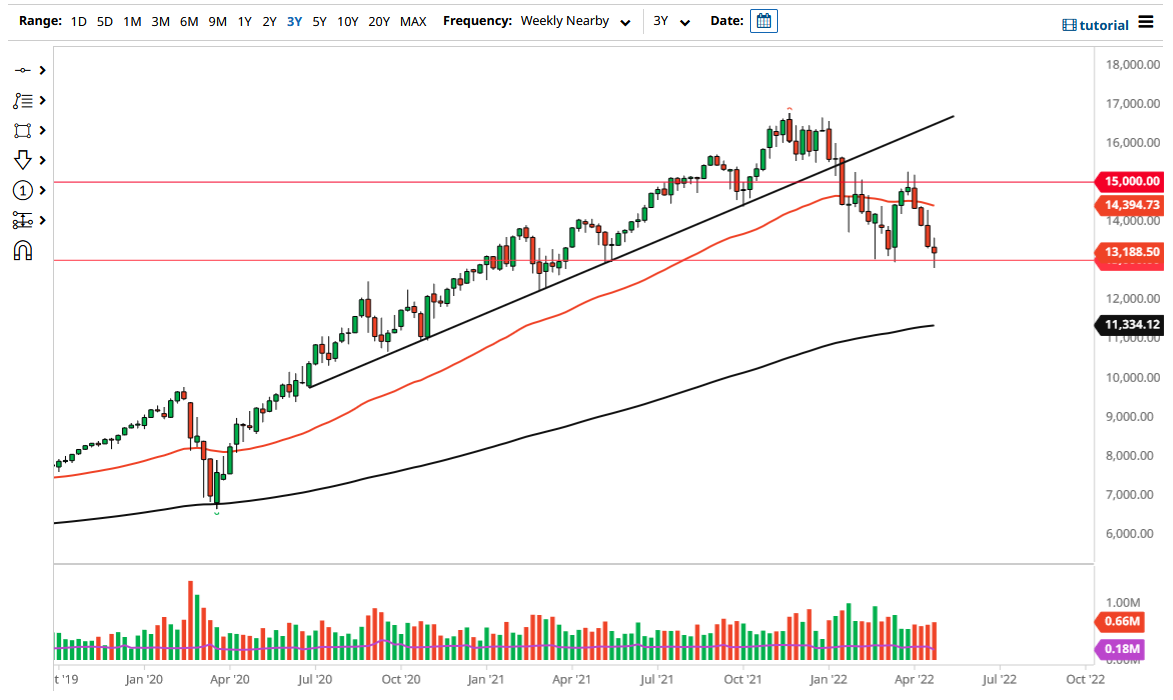The height and width of the screenshot is (700, 1173).
Task: Expand the rectangle shape options arrow
Action: [43, 131]
